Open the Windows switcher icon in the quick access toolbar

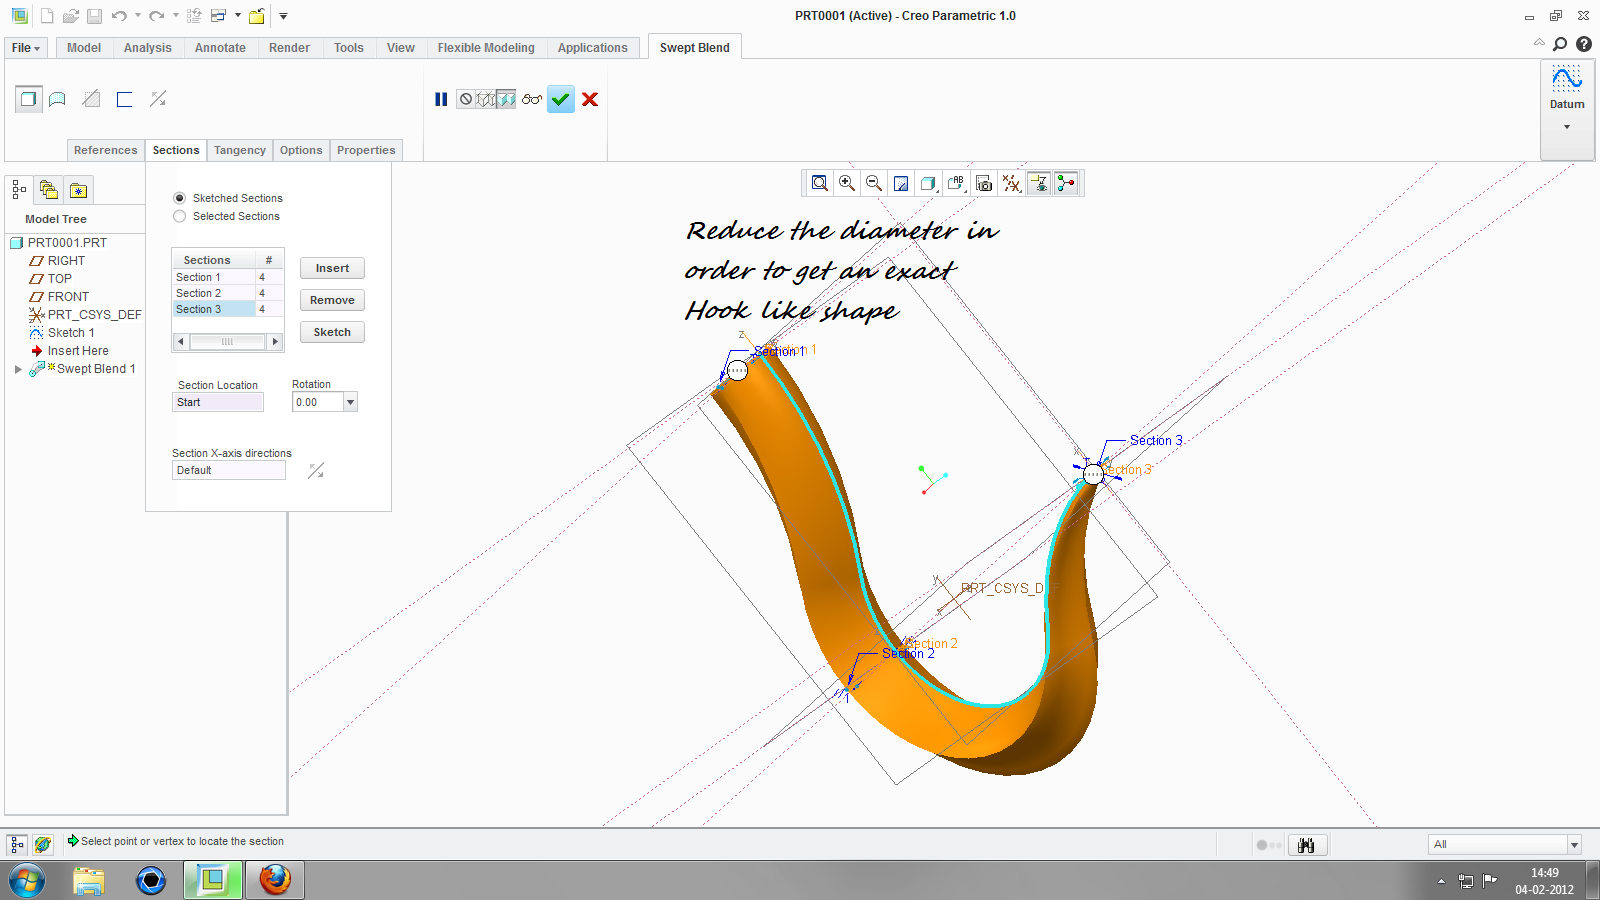(218, 16)
